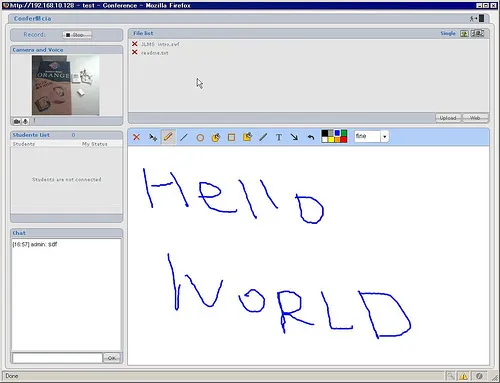Select the T text tool

[x=279, y=137]
